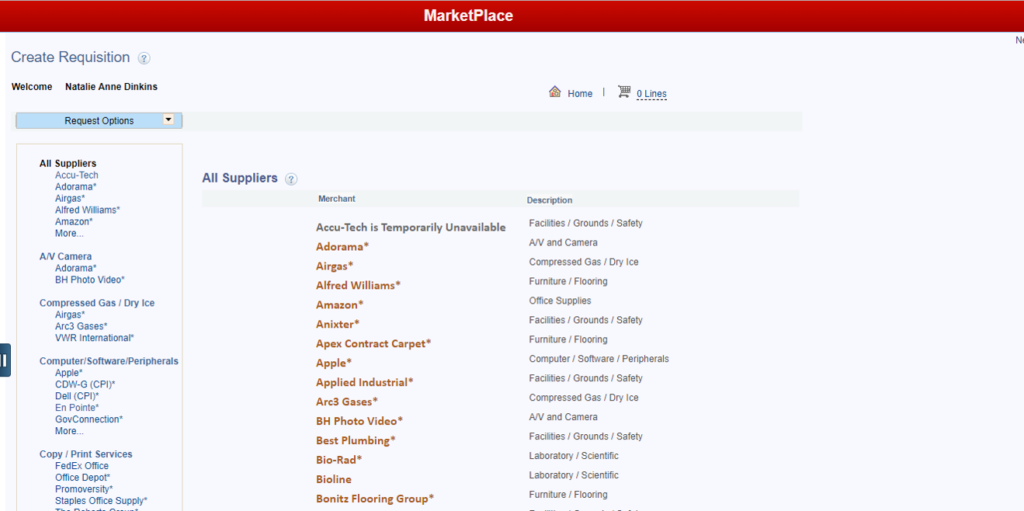Open Staples Office Supply* in the sidebar
1024x511 pixels.
[x=101, y=501]
